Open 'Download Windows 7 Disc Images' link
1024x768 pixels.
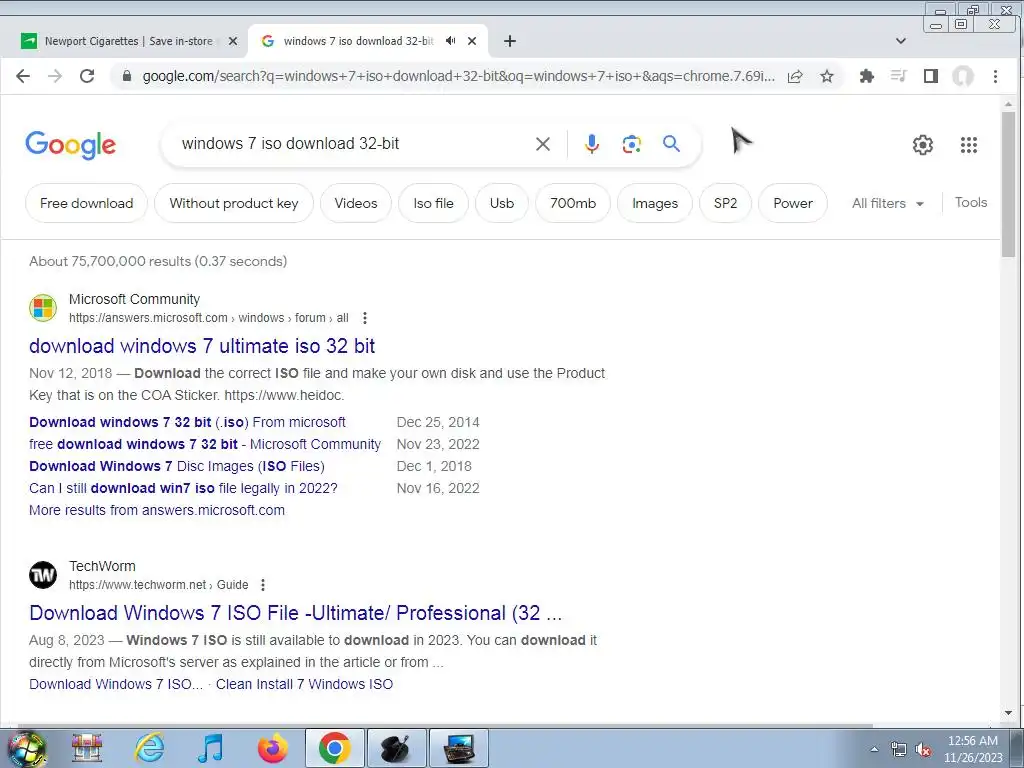[177, 466]
